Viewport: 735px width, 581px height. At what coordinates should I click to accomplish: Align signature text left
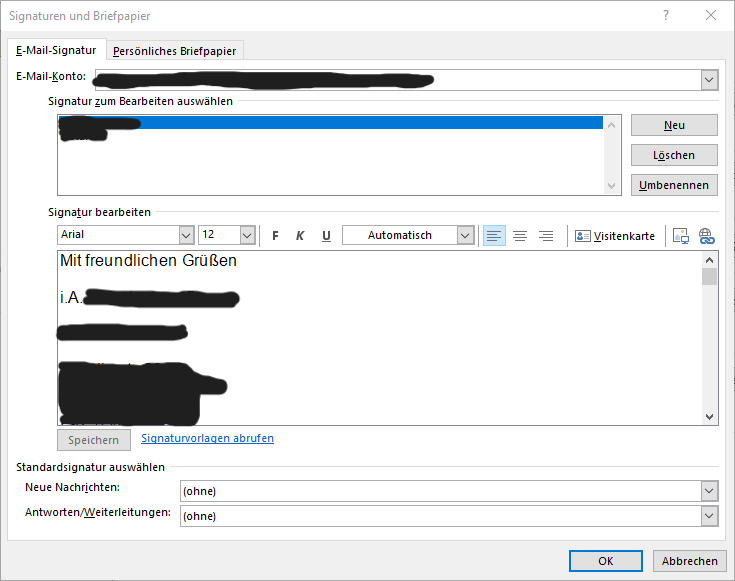[494, 235]
